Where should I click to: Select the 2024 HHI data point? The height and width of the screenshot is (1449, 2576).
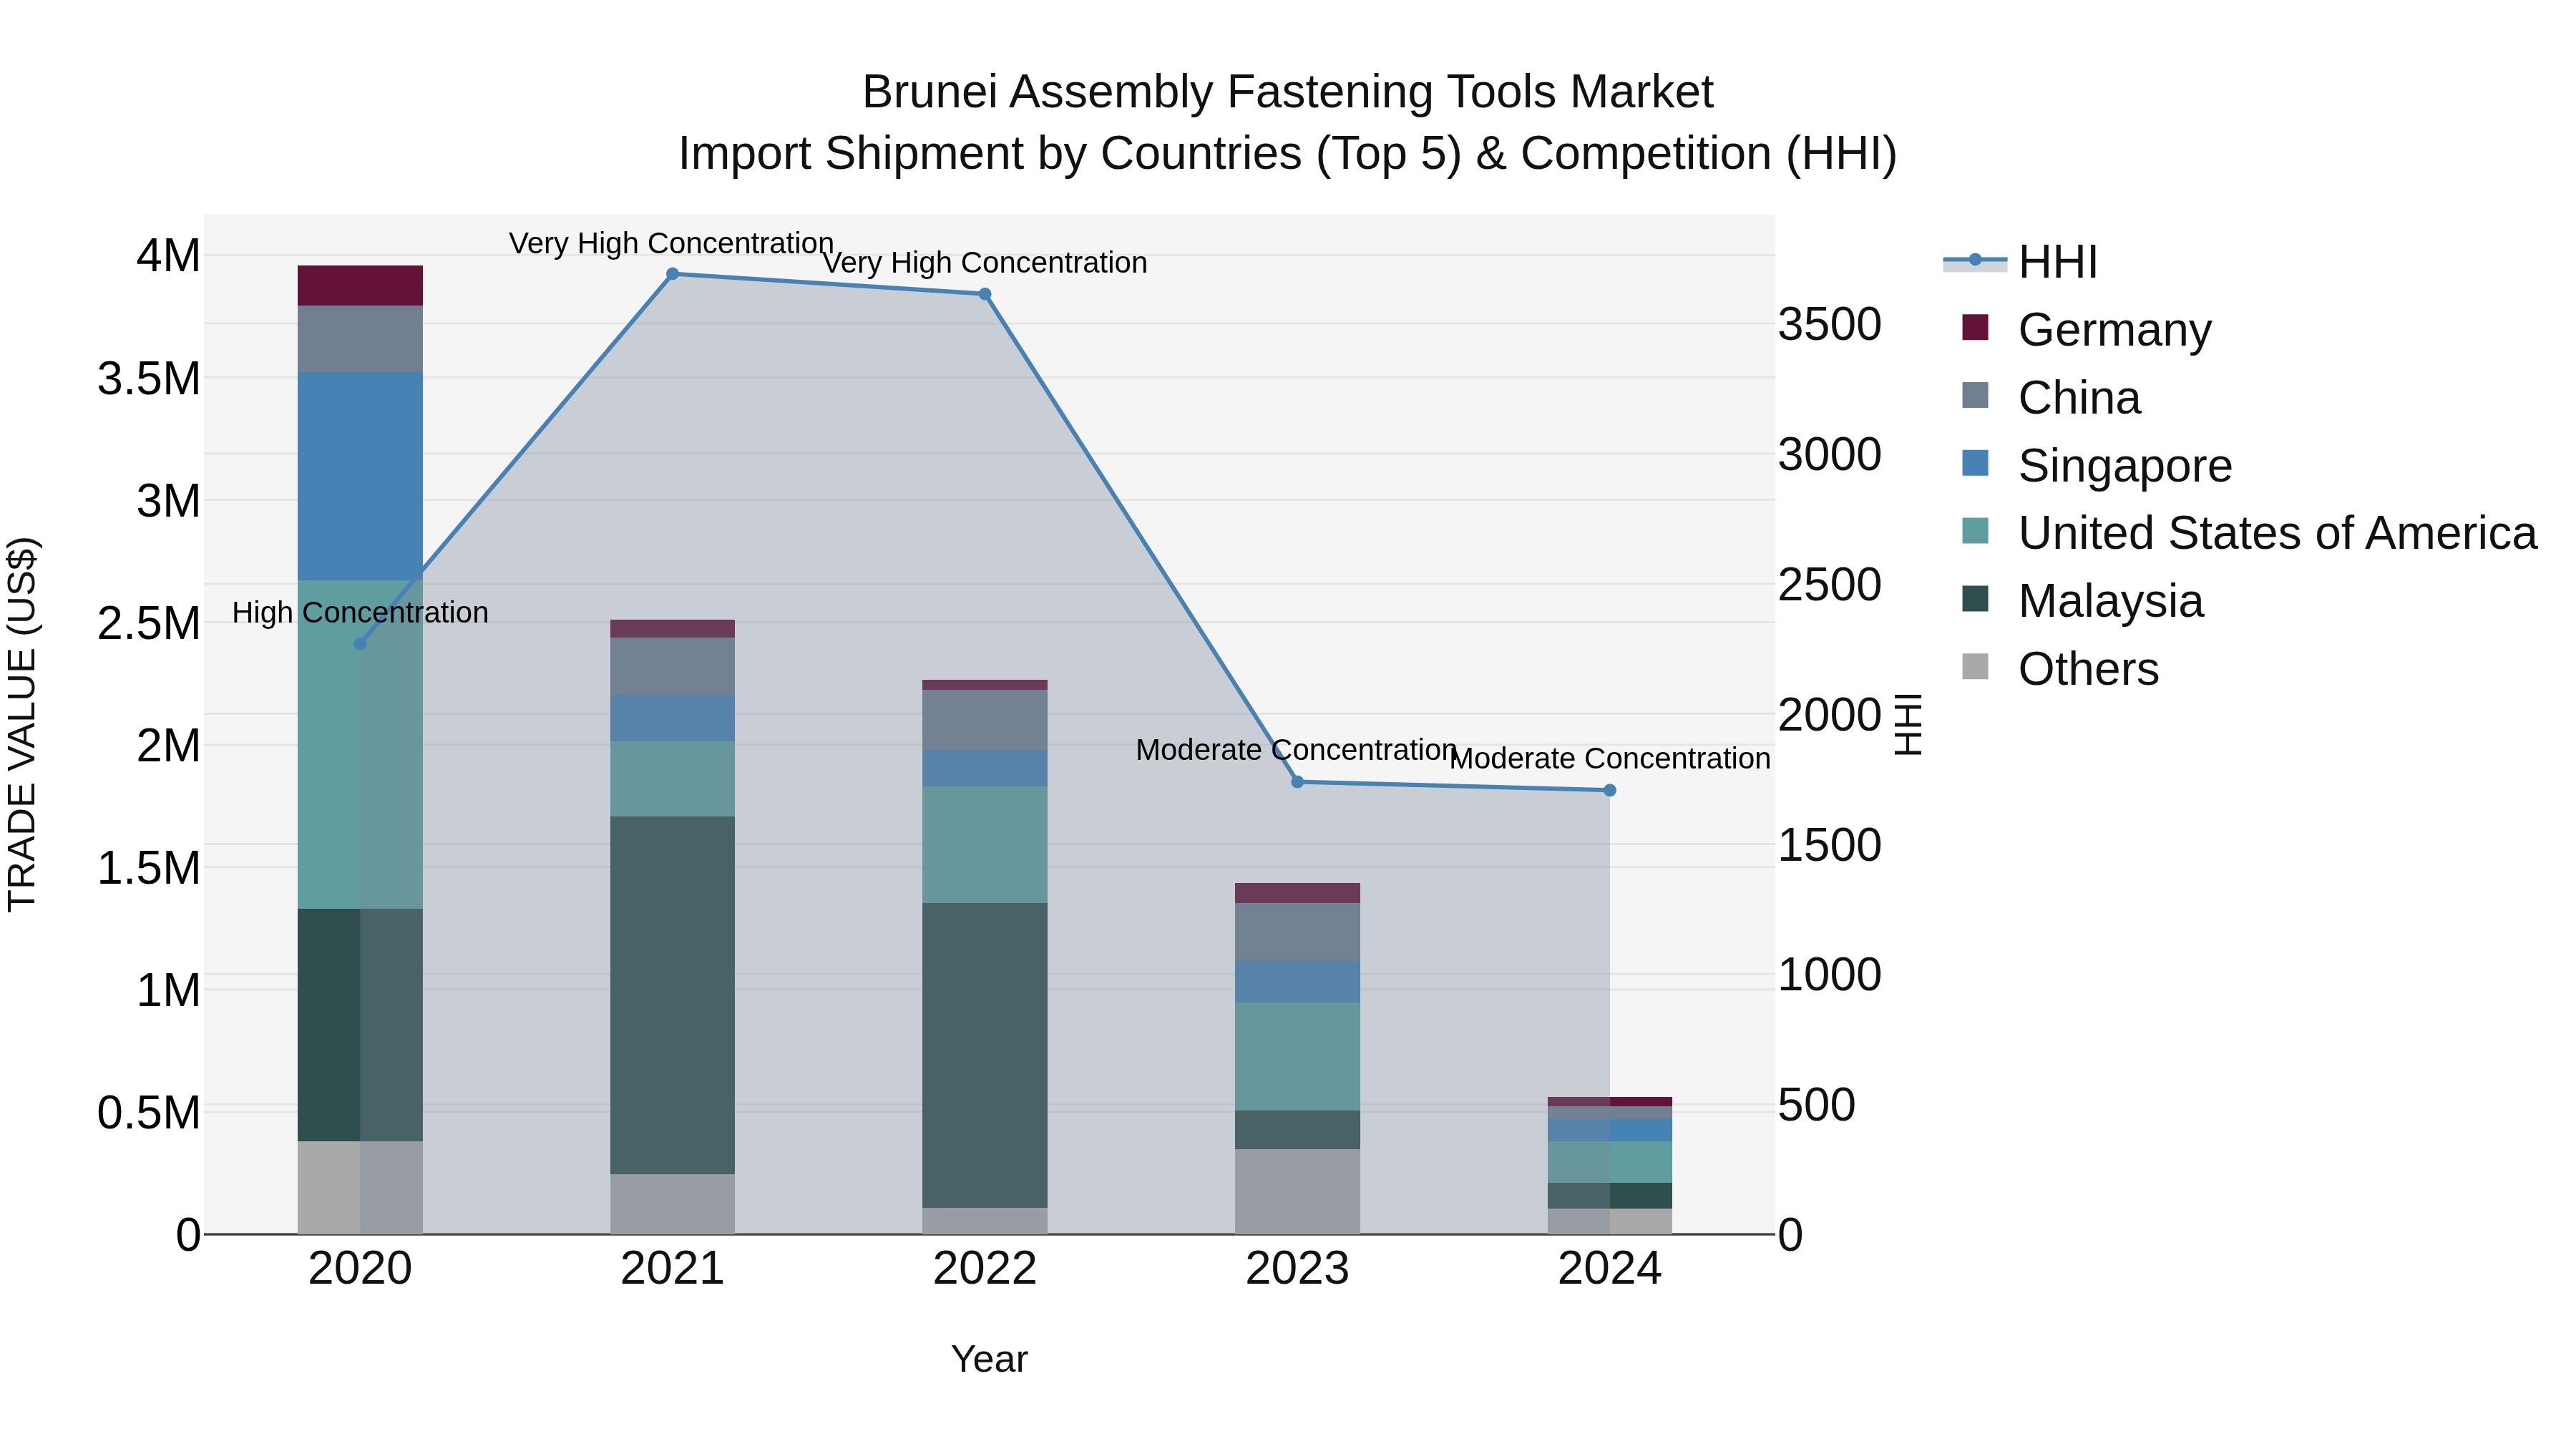(1610, 790)
